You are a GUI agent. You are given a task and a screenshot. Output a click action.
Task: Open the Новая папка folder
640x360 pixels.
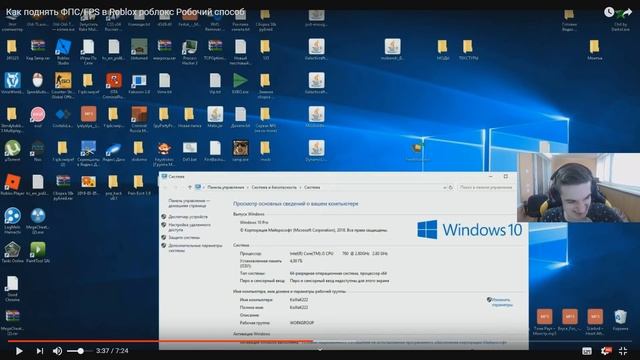click(x=189, y=118)
